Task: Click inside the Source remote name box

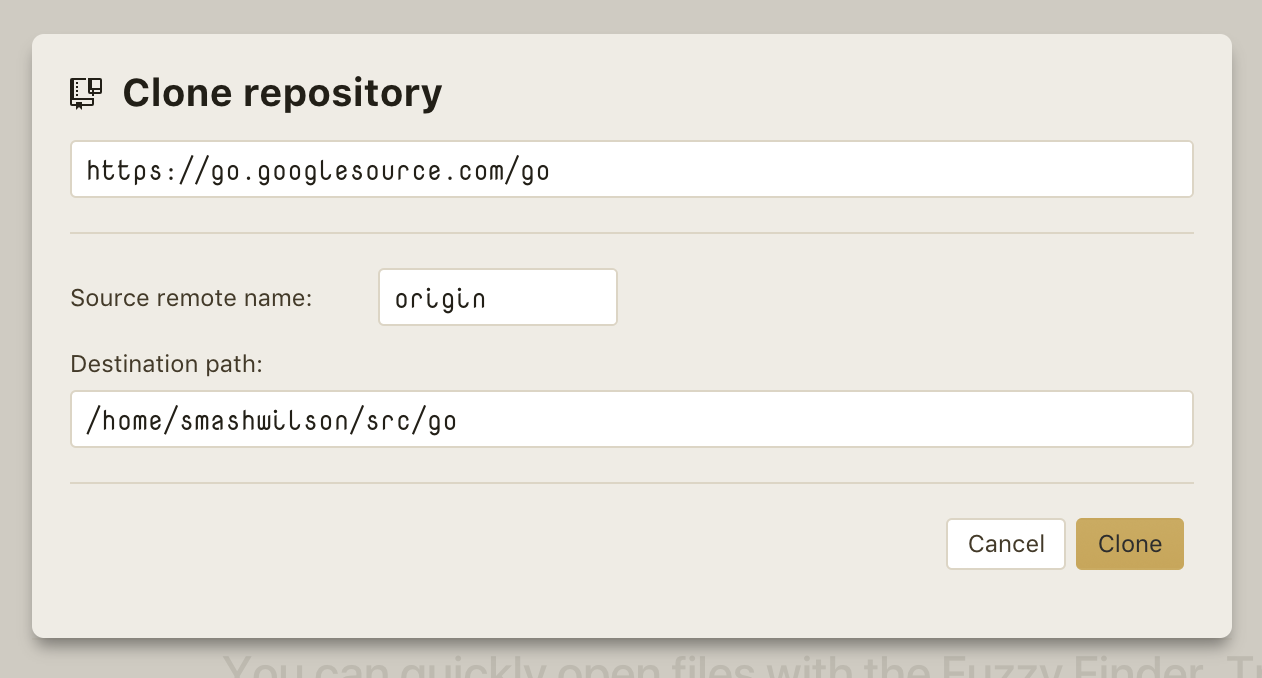Action: 497,297
